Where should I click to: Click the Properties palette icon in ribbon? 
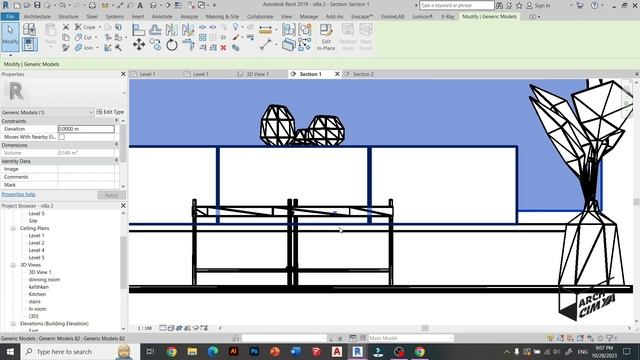point(29,44)
